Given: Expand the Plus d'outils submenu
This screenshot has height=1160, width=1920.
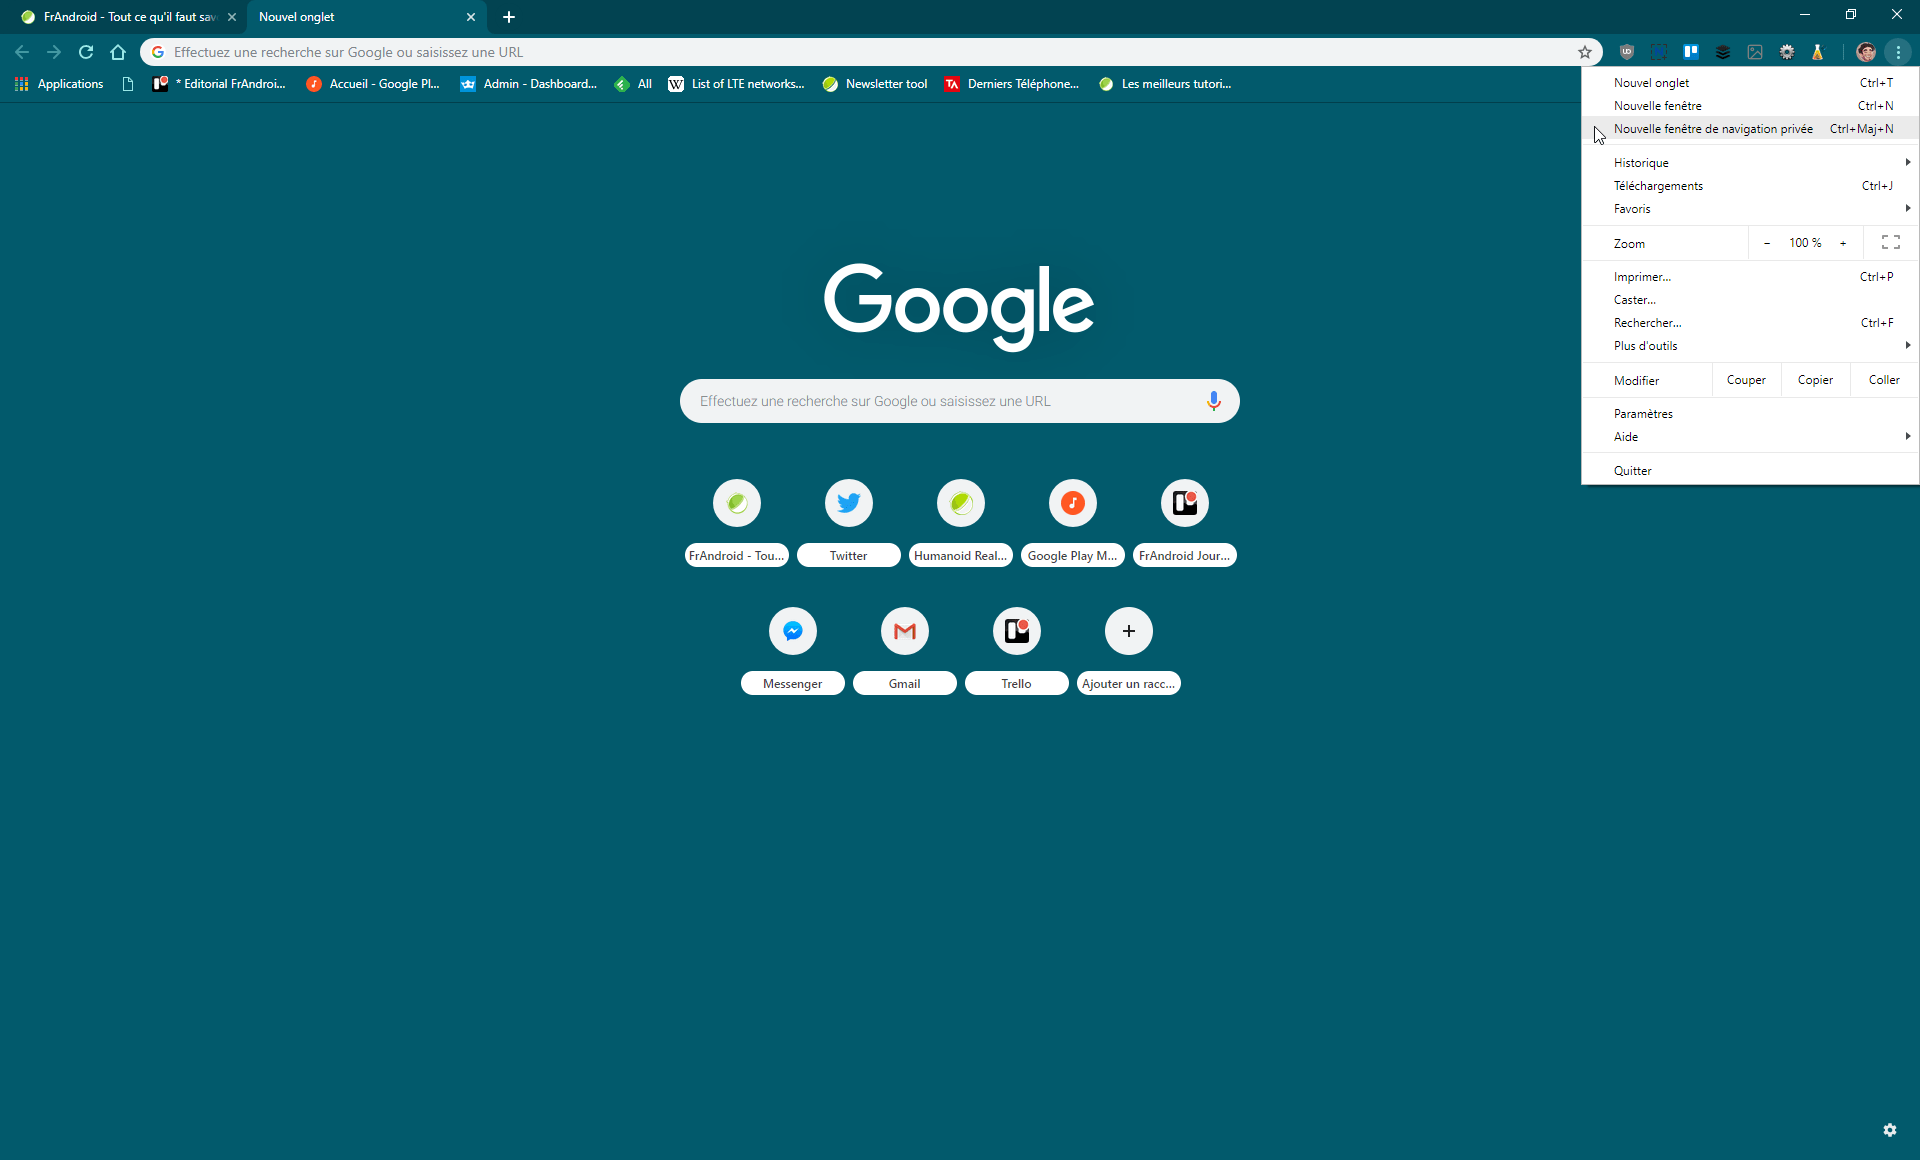Looking at the screenshot, I should click(1750, 346).
